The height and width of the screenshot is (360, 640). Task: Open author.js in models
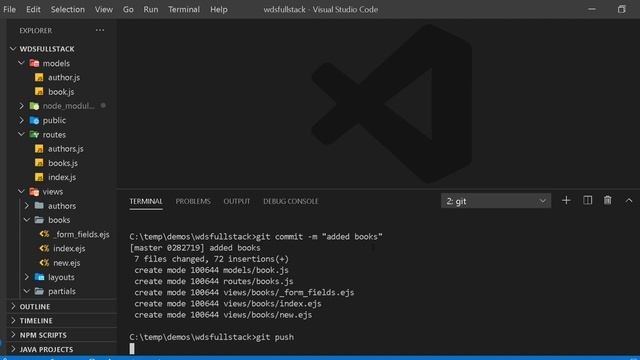click(64, 78)
